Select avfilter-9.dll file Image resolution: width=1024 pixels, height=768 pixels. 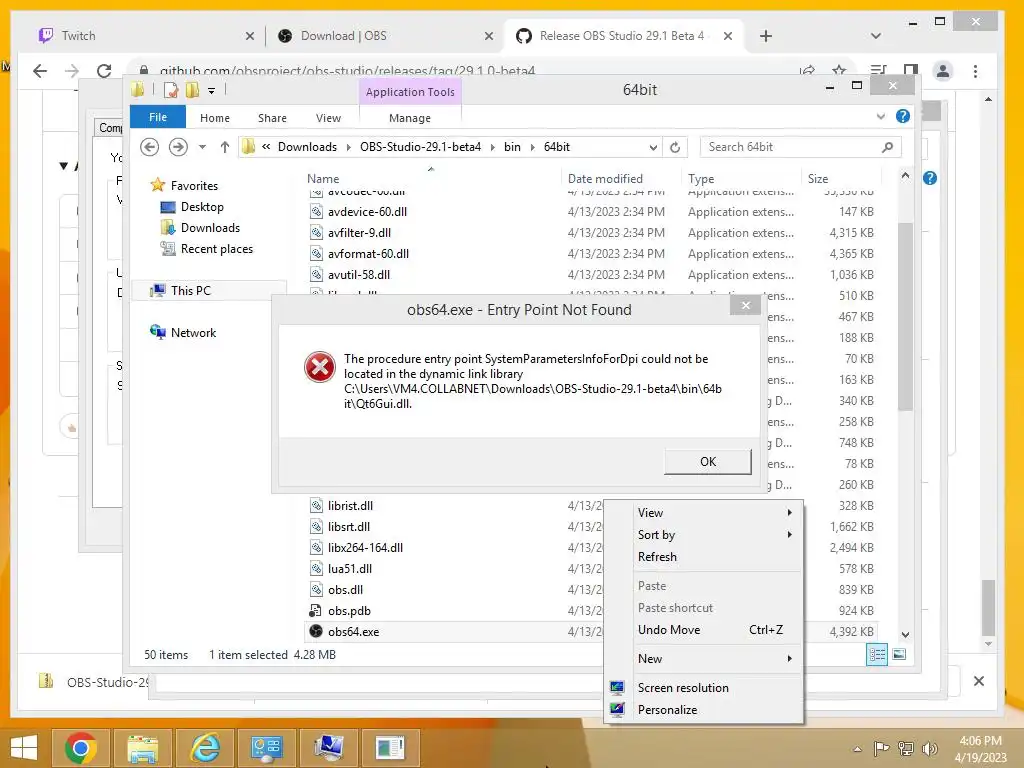point(359,232)
